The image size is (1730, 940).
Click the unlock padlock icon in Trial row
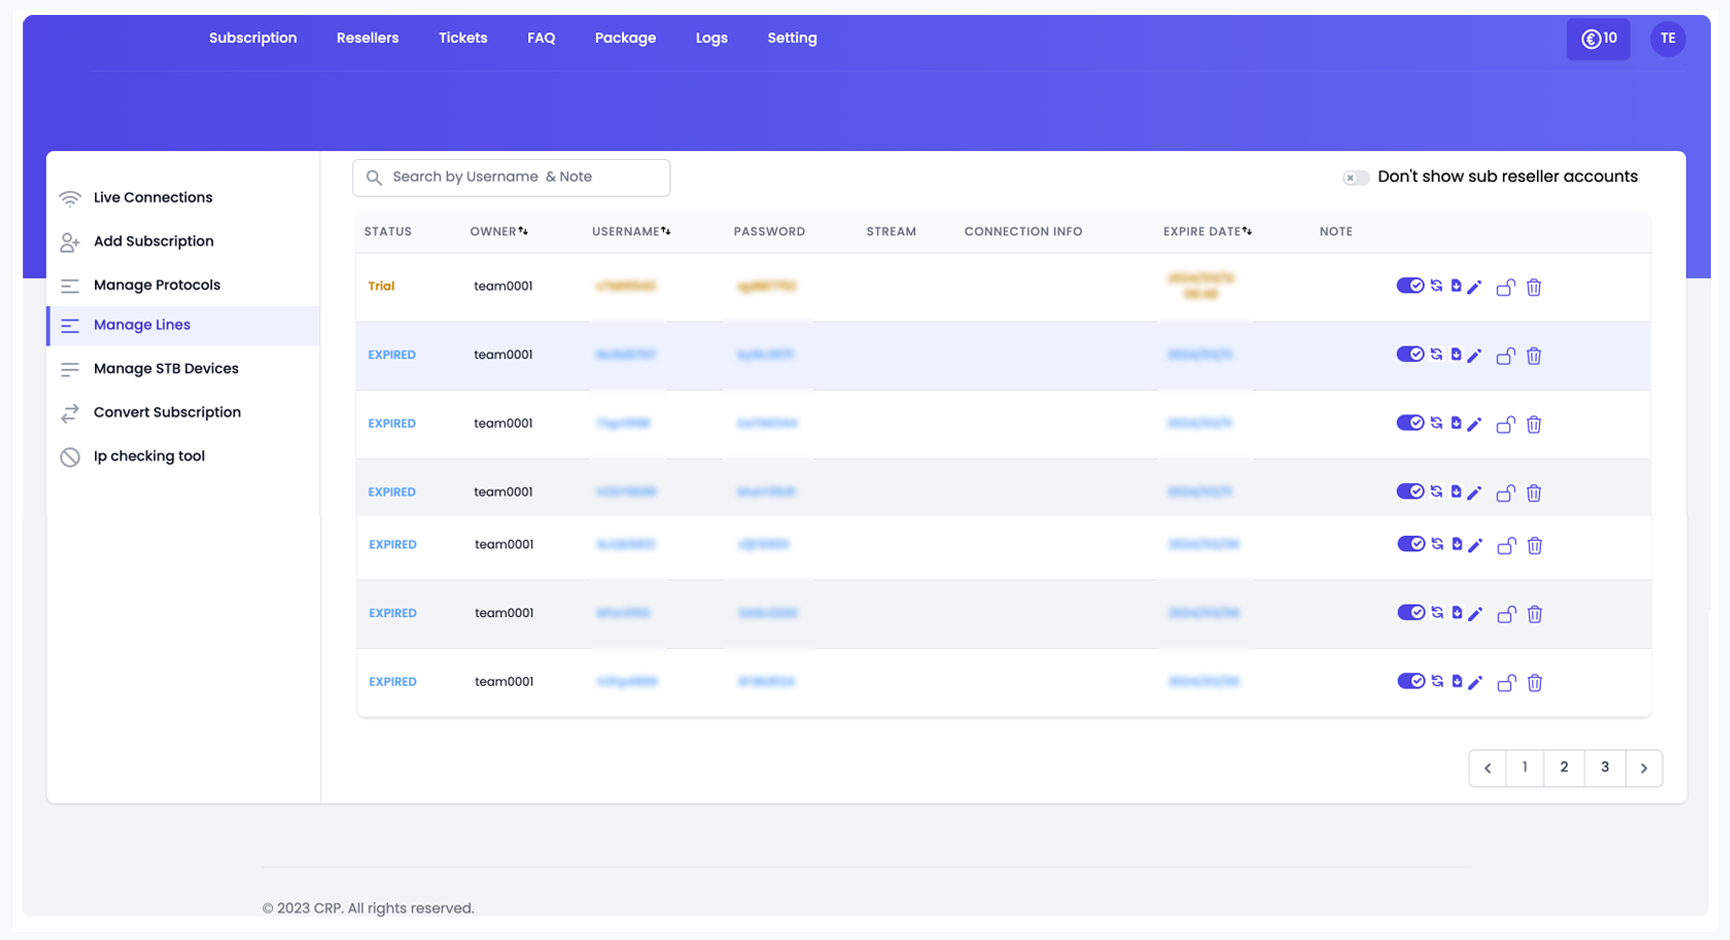point(1505,288)
